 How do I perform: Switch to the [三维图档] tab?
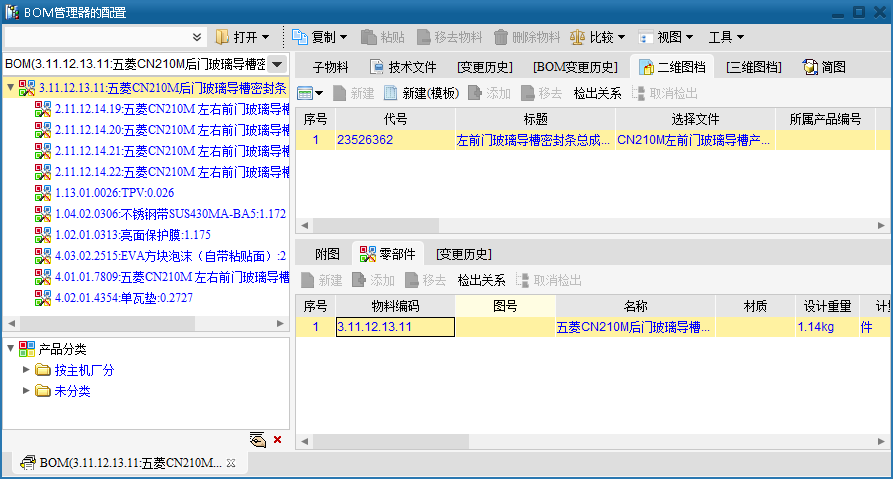click(x=753, y=67)
